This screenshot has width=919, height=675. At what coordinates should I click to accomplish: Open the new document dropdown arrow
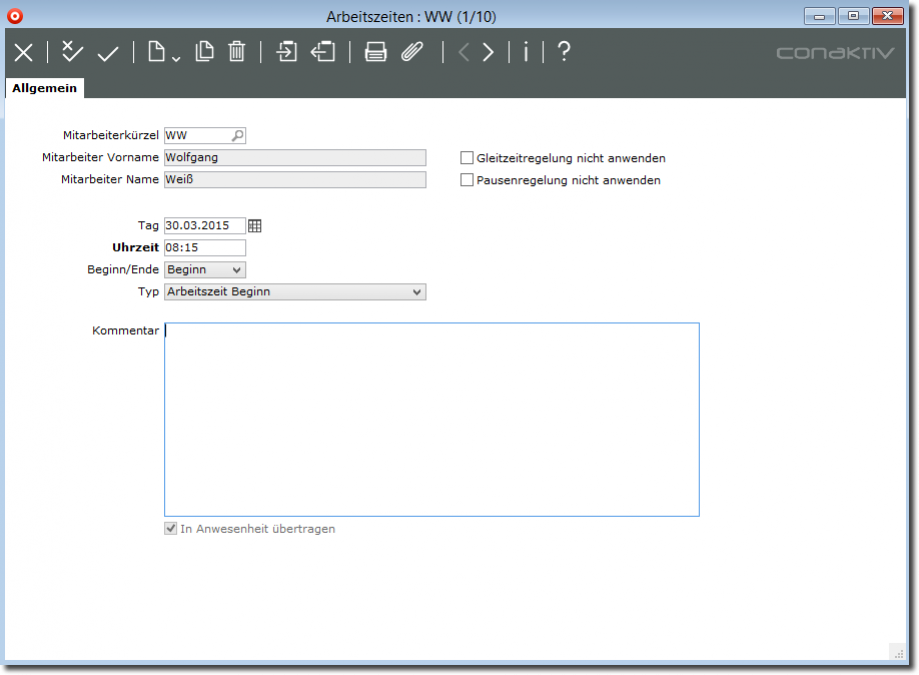tap(176, 58)
